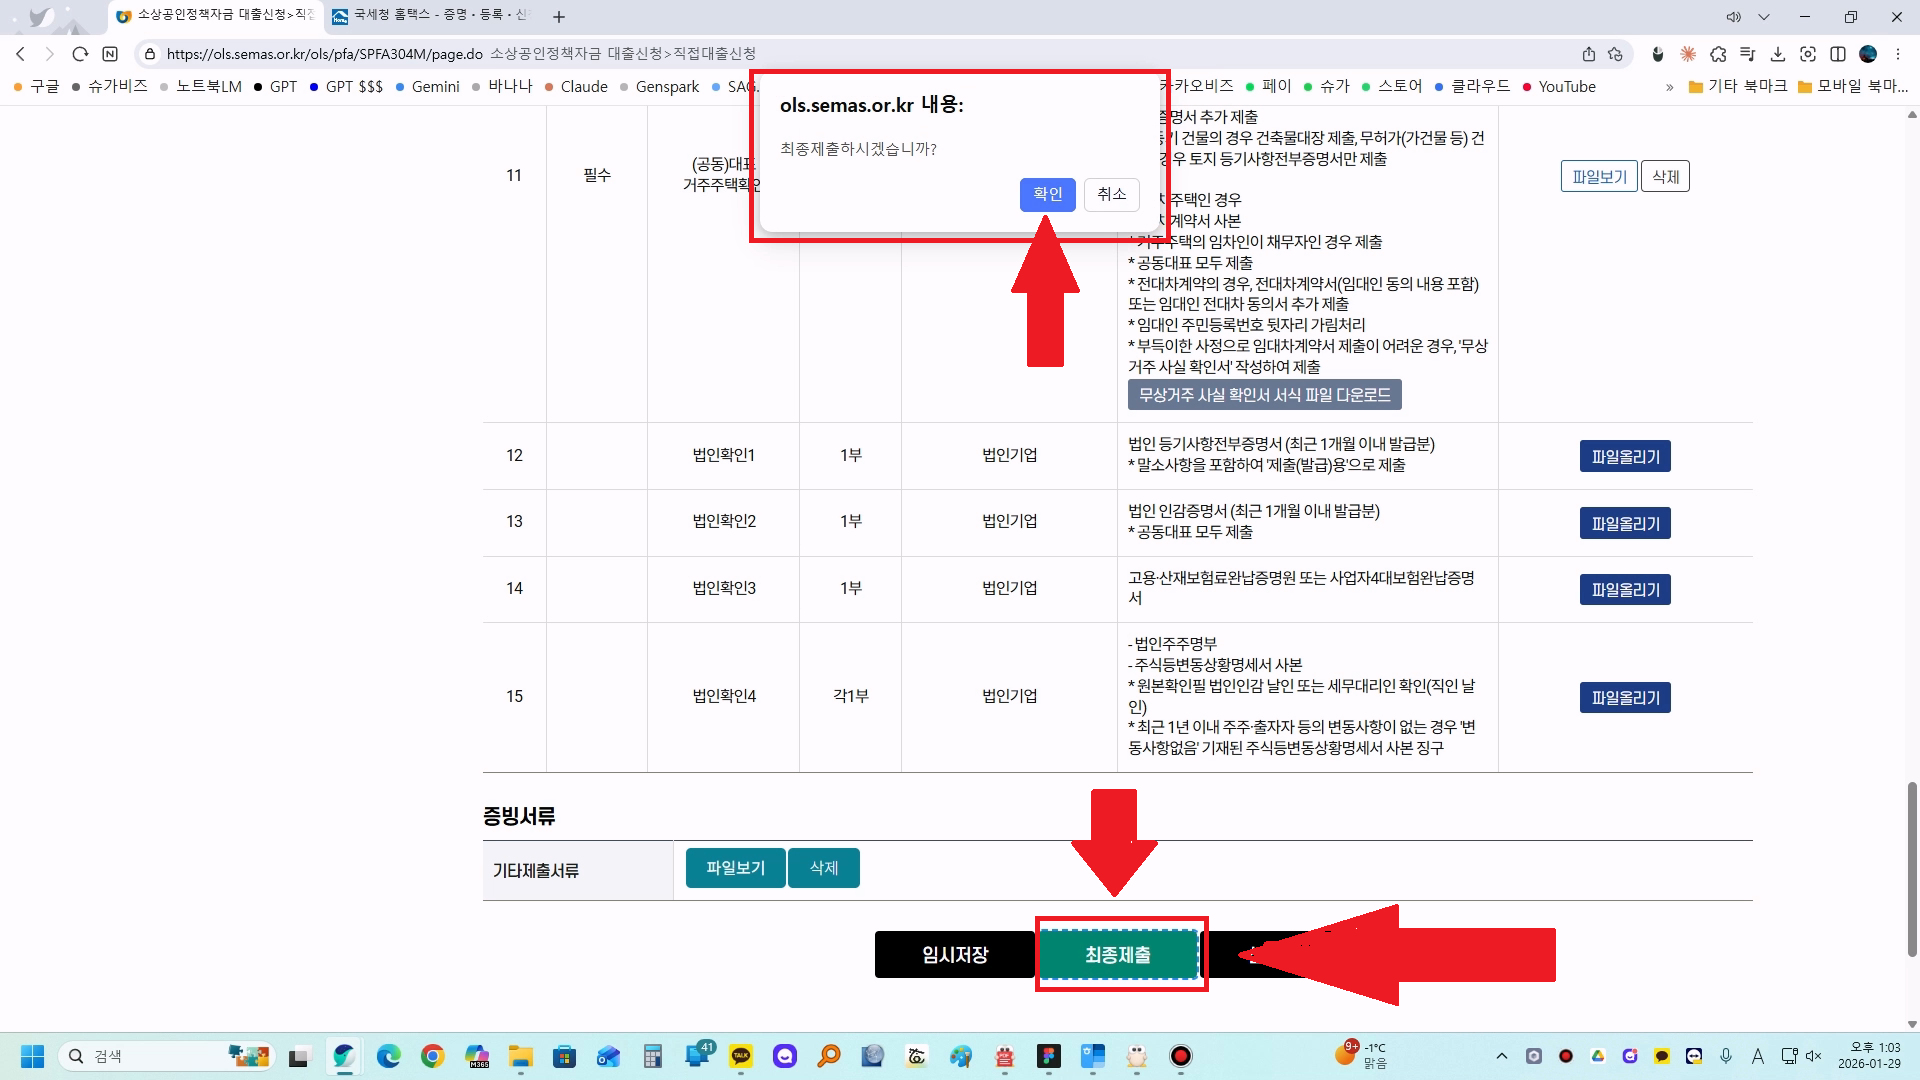
Task: Click the screenshot capture icon in toolbar
Action: point(1807,54)
